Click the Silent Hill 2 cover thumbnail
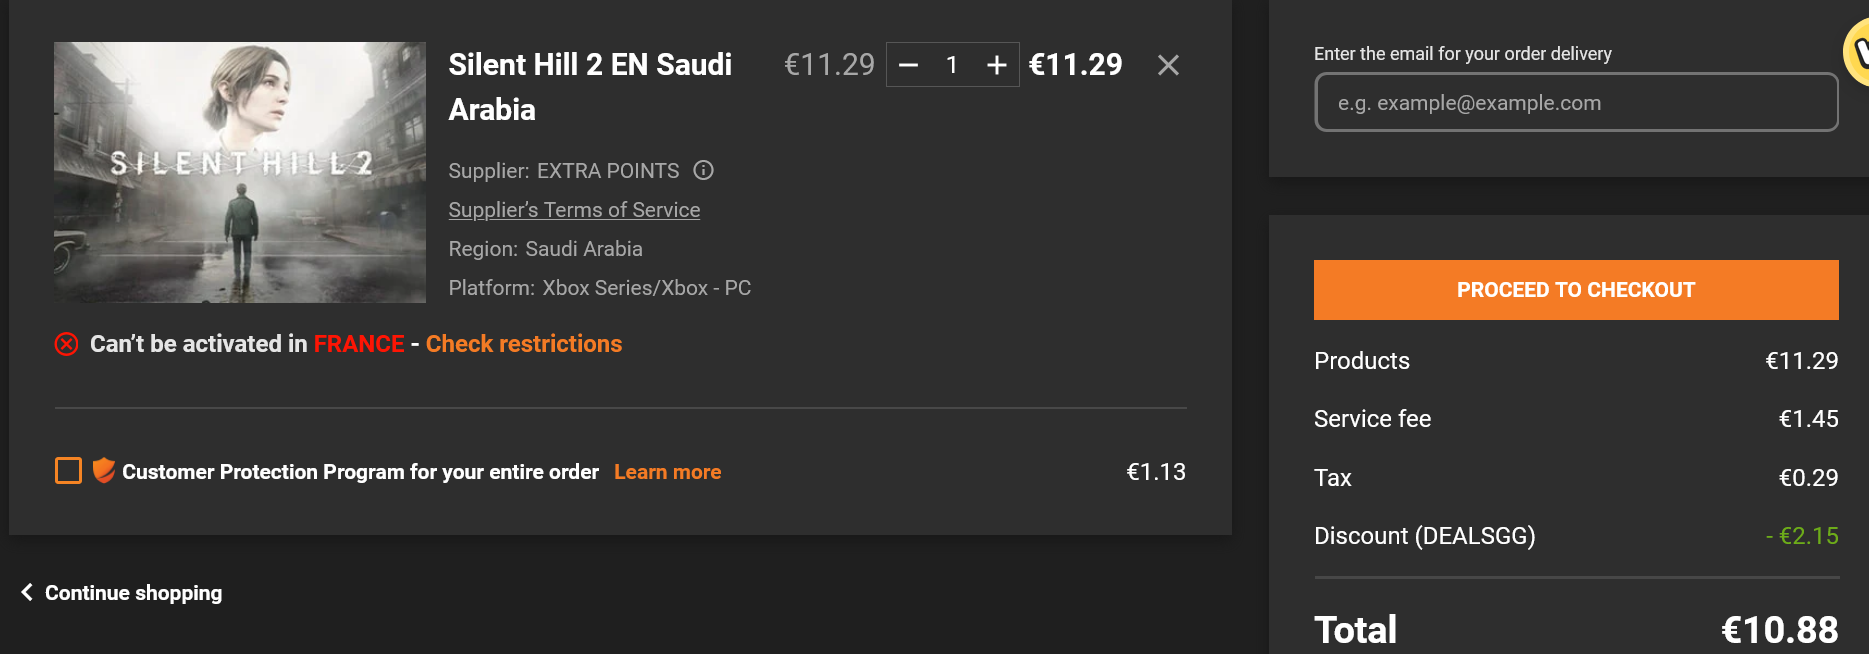The height and width of the screenshot is (654, 1869). 240,172
